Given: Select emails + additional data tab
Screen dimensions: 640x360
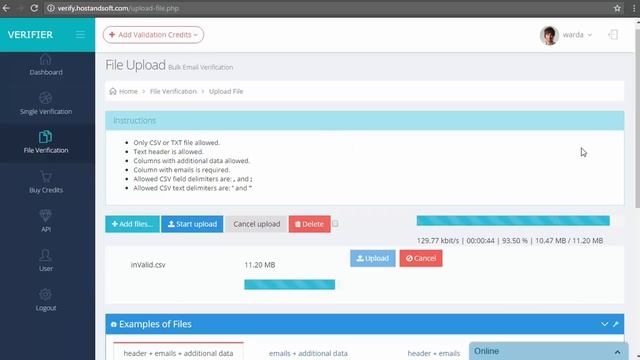Looking at the screenshot, I should click(x=308, y=353).
